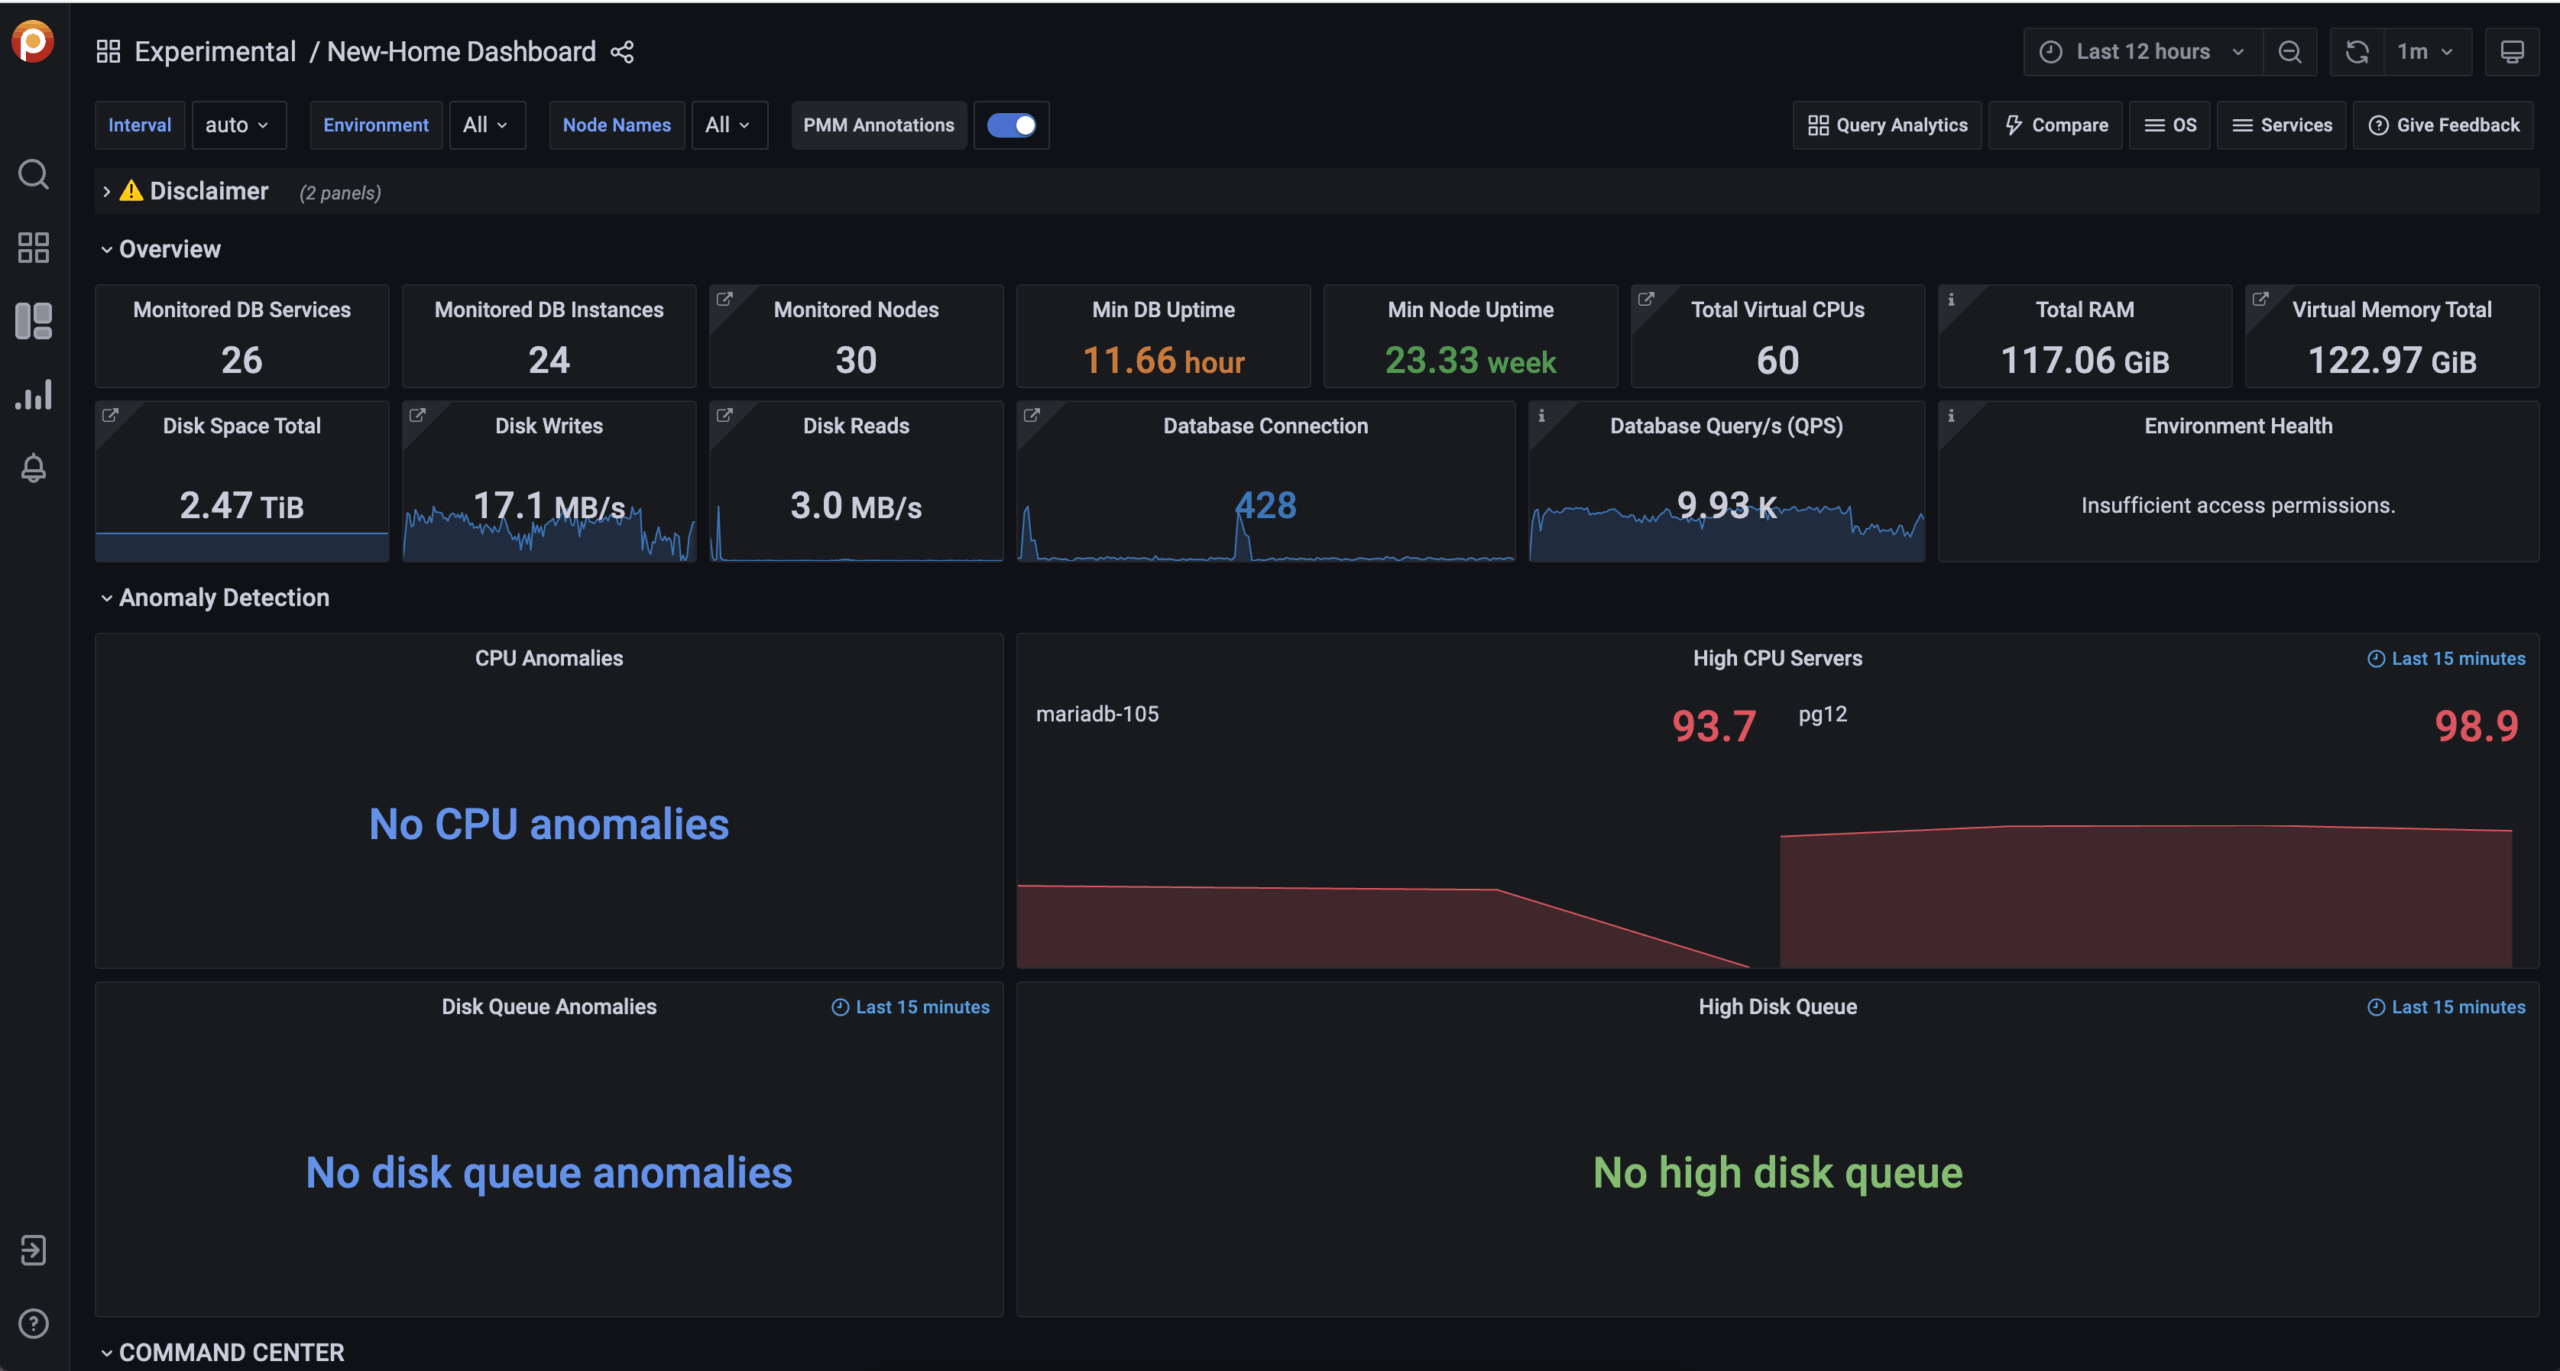Screen dimensions: 2560x1371
Task: Click the Compare button
Action: point(2056,125)
